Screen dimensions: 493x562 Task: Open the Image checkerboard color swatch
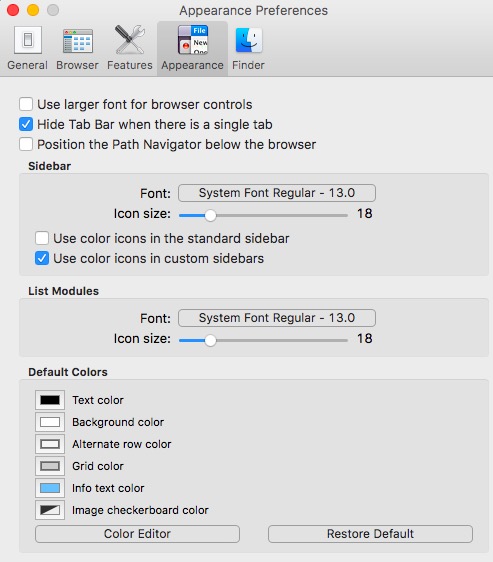(x=50, y=510)
